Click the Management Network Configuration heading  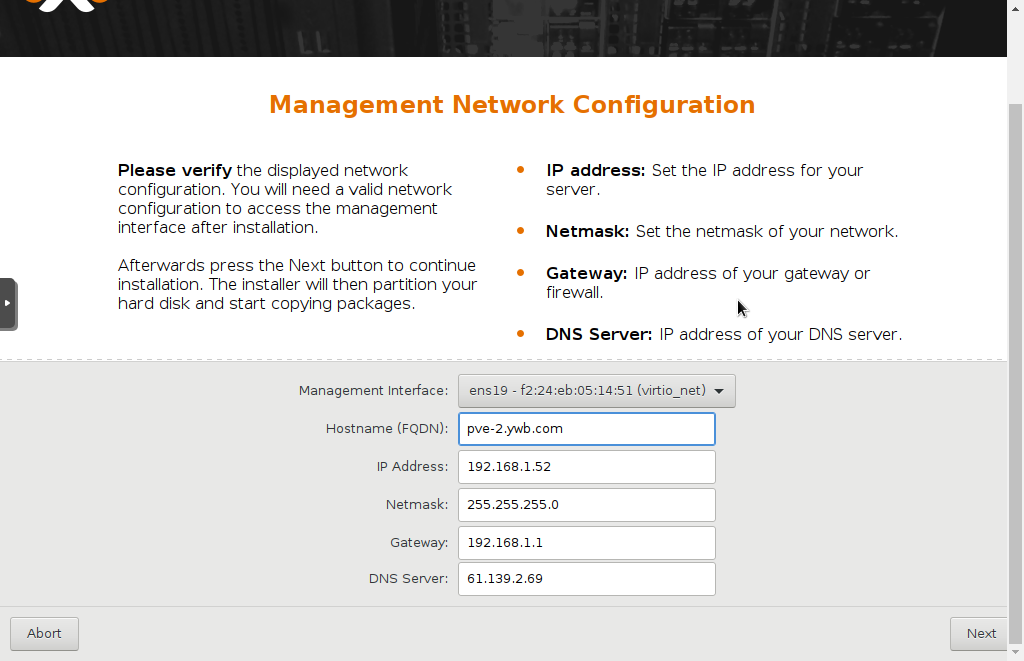pyautogui.click(x=511, y=104)
